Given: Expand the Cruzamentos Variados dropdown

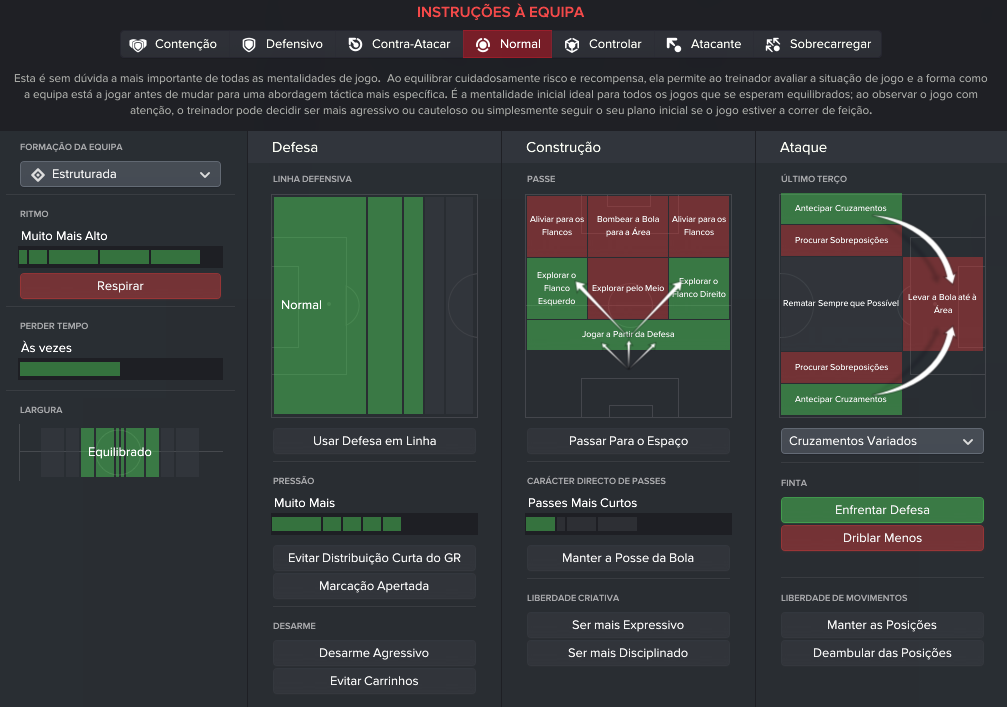Looking at the screenshot, I should coord(882,441).
